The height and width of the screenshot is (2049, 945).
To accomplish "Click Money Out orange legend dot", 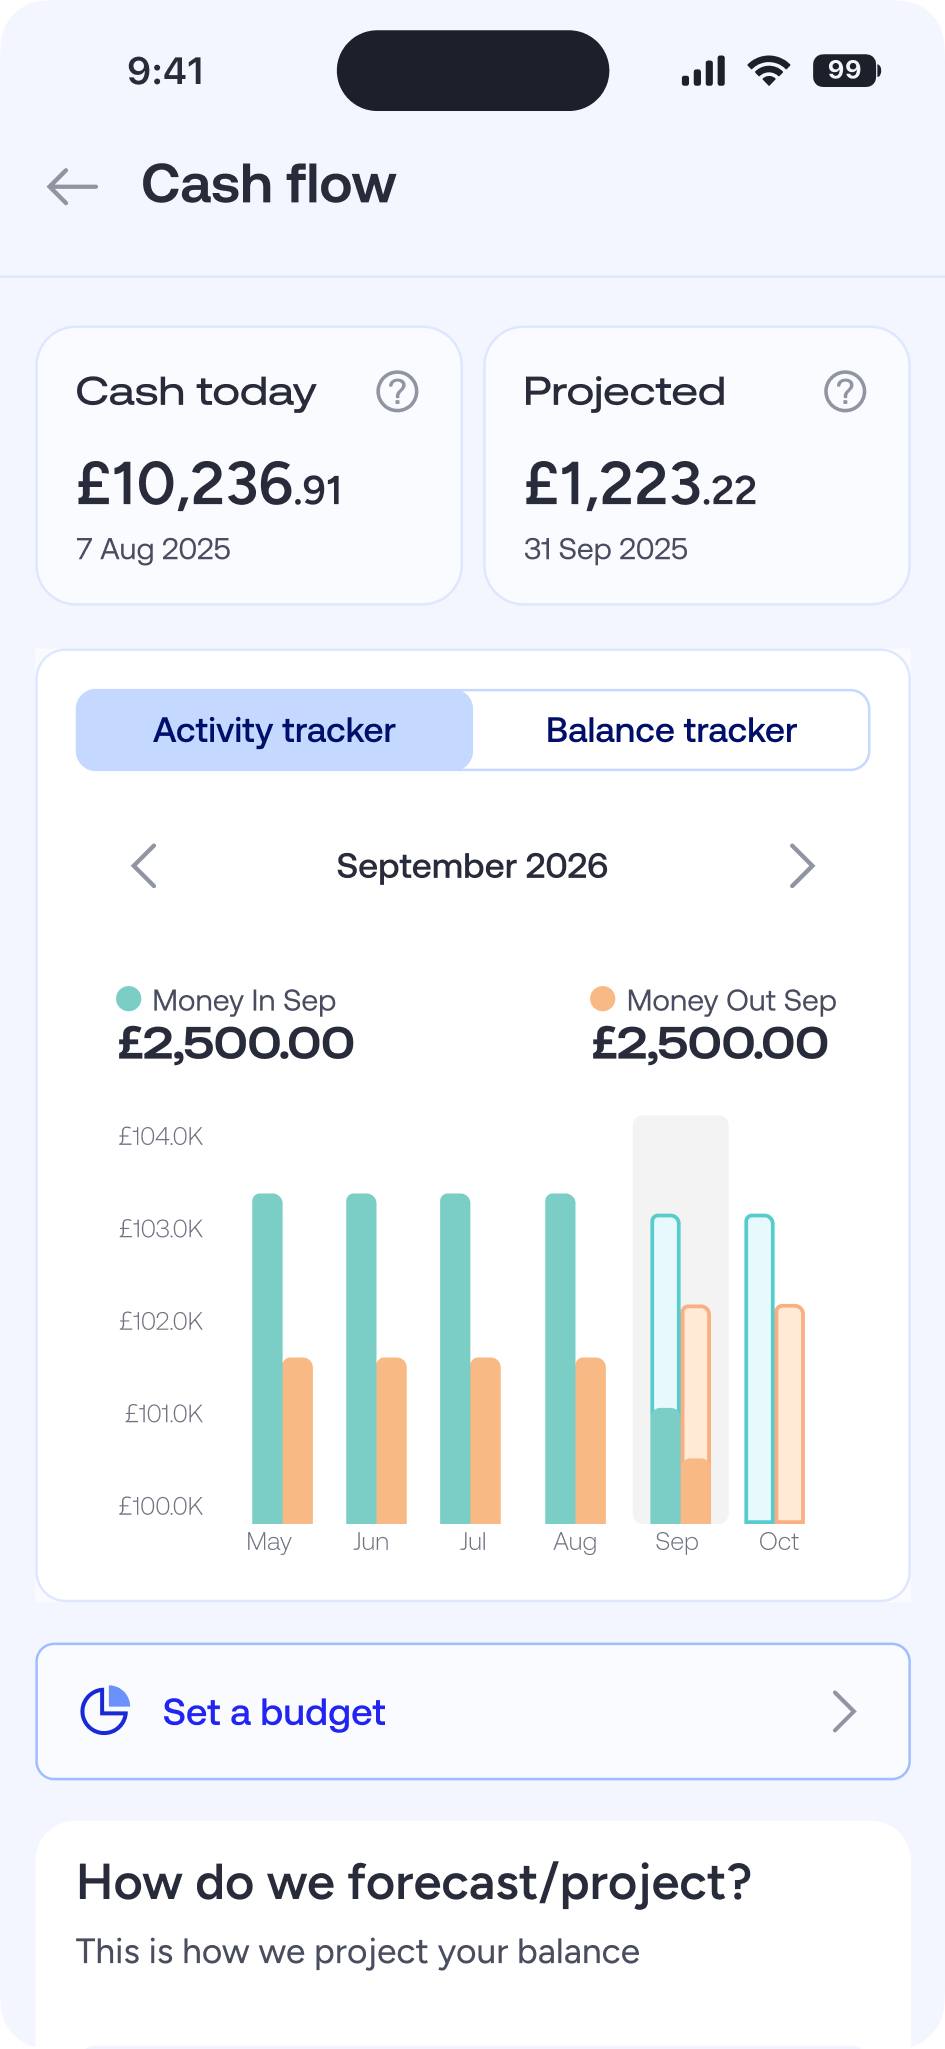I will [x=603, y=999].
